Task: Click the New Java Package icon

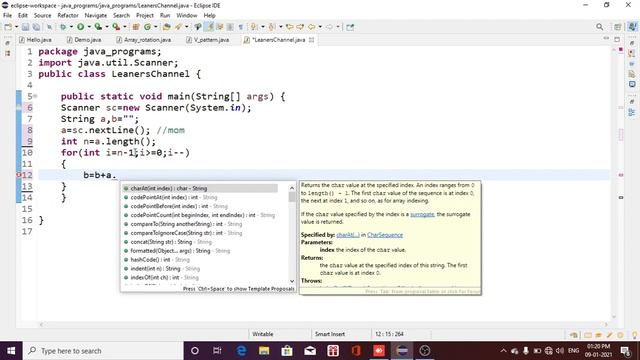Action: pos(136,27)
